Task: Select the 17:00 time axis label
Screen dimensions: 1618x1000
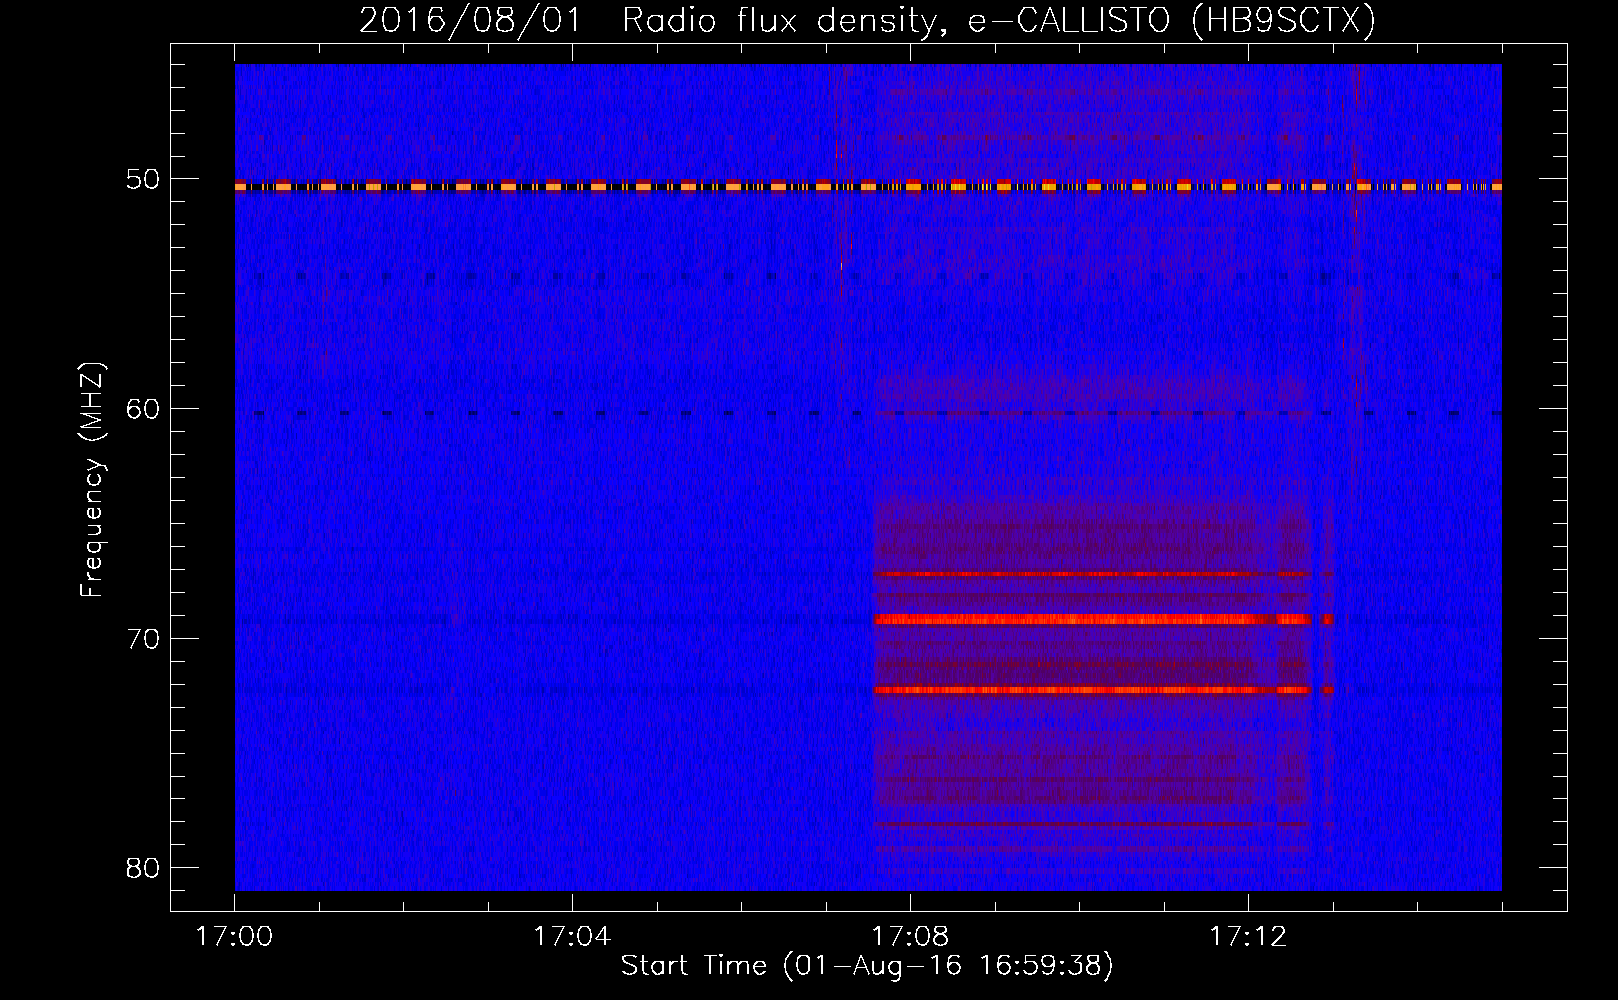Action: coord(235,937)
